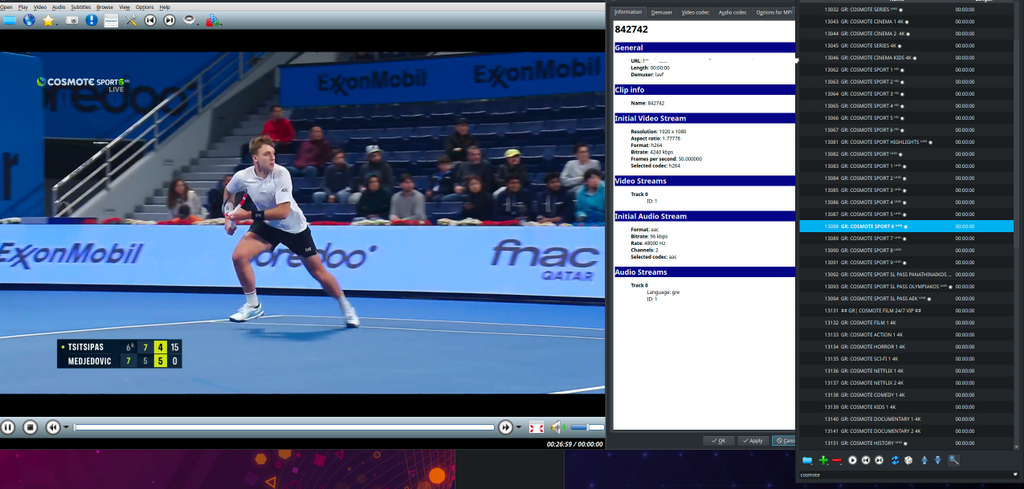Rewind using the backward seek button
This screenshot has height=489, width=1024.
point(52,428)
